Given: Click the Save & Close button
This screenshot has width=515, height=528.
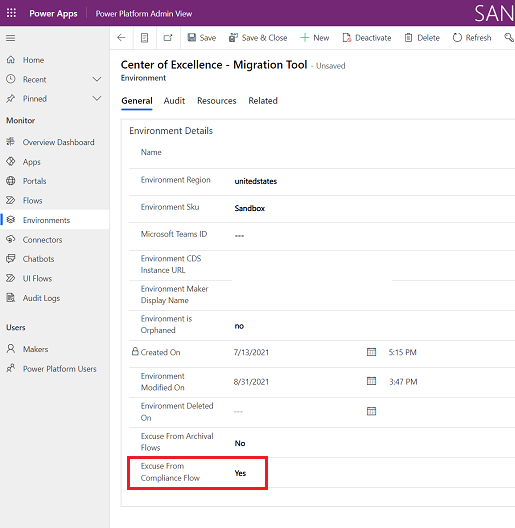Looking at the screenshot, I should click(x=258, y=38).
